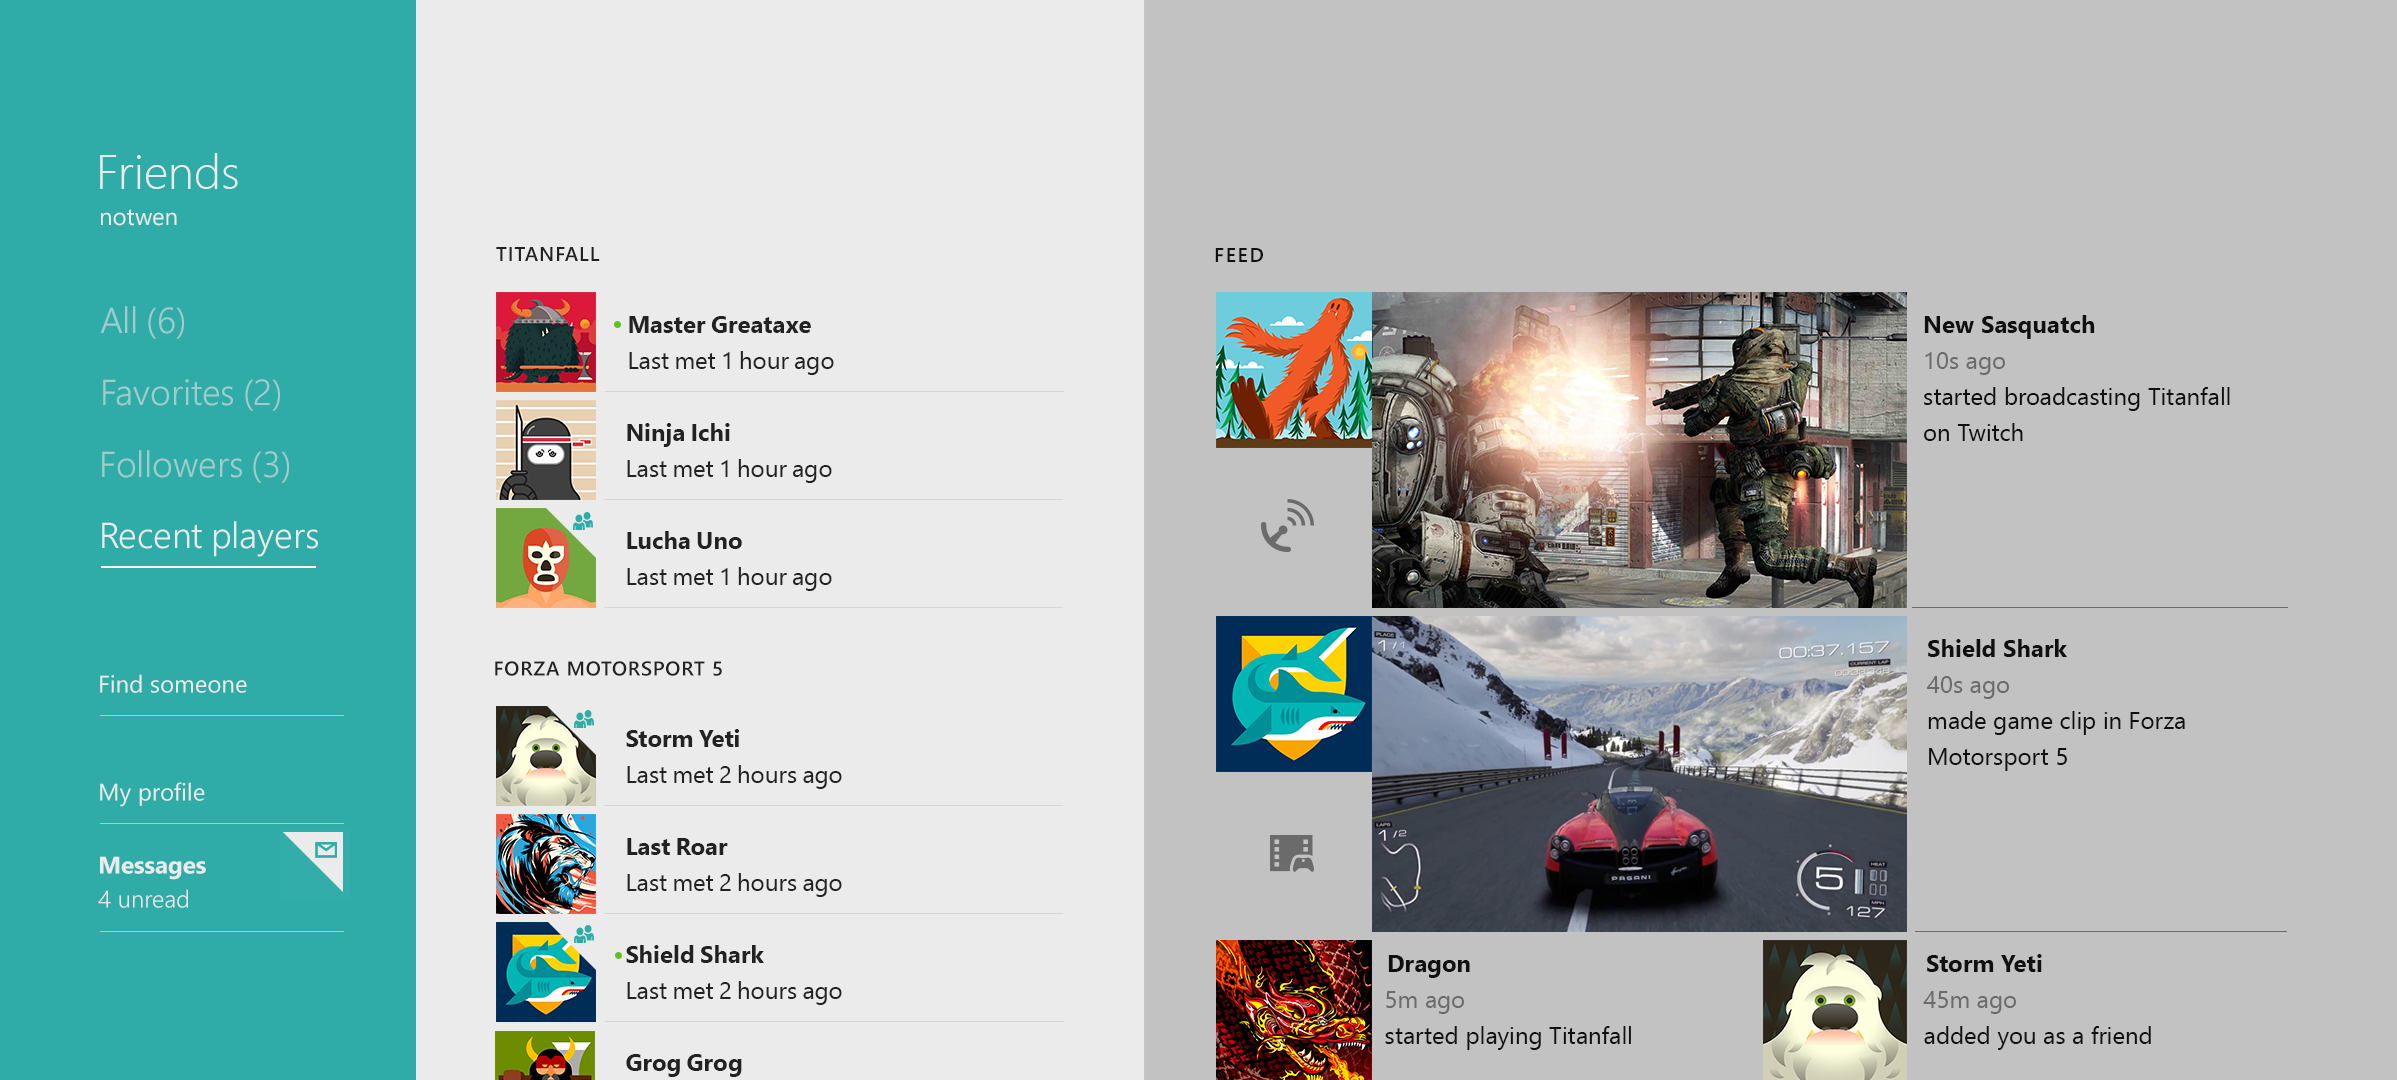Go to My profile

pyautogui.click(x=152, y=793)
